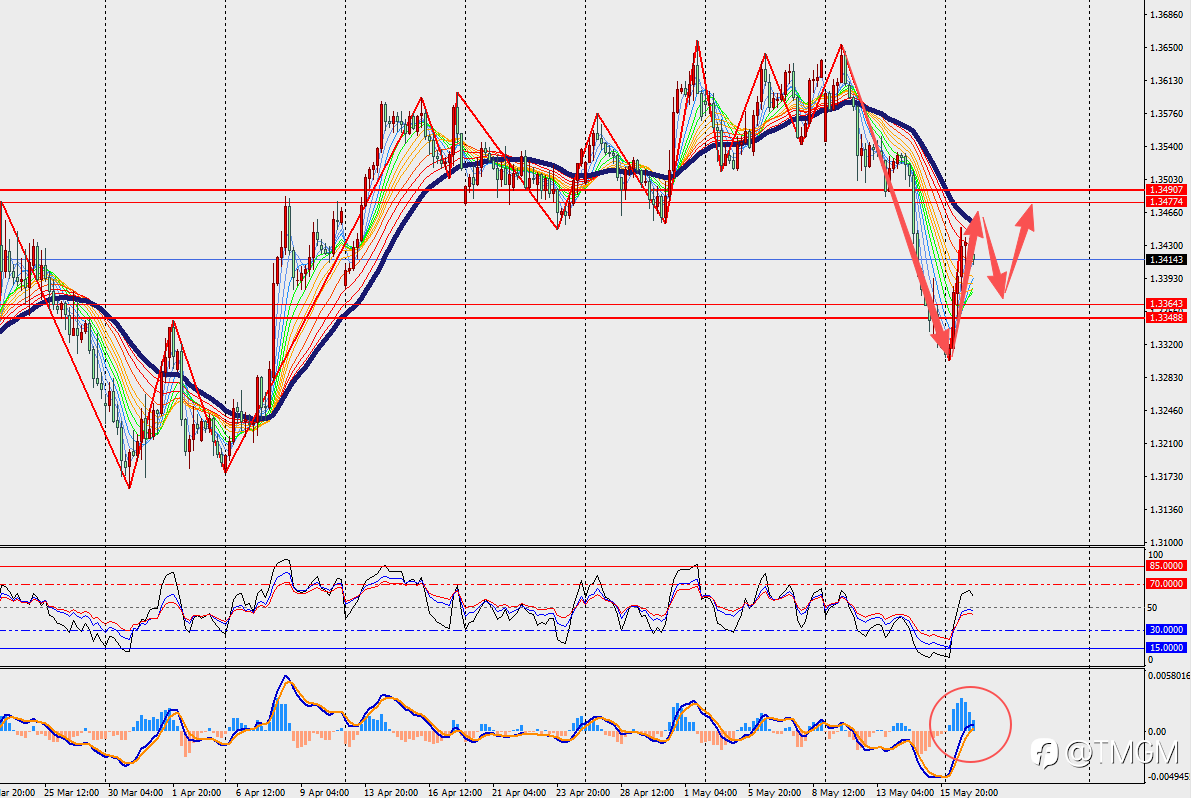1192x798 pixels.
Task: Click the 1.33643 red price level tag
Action: [x=1166, y=303]
